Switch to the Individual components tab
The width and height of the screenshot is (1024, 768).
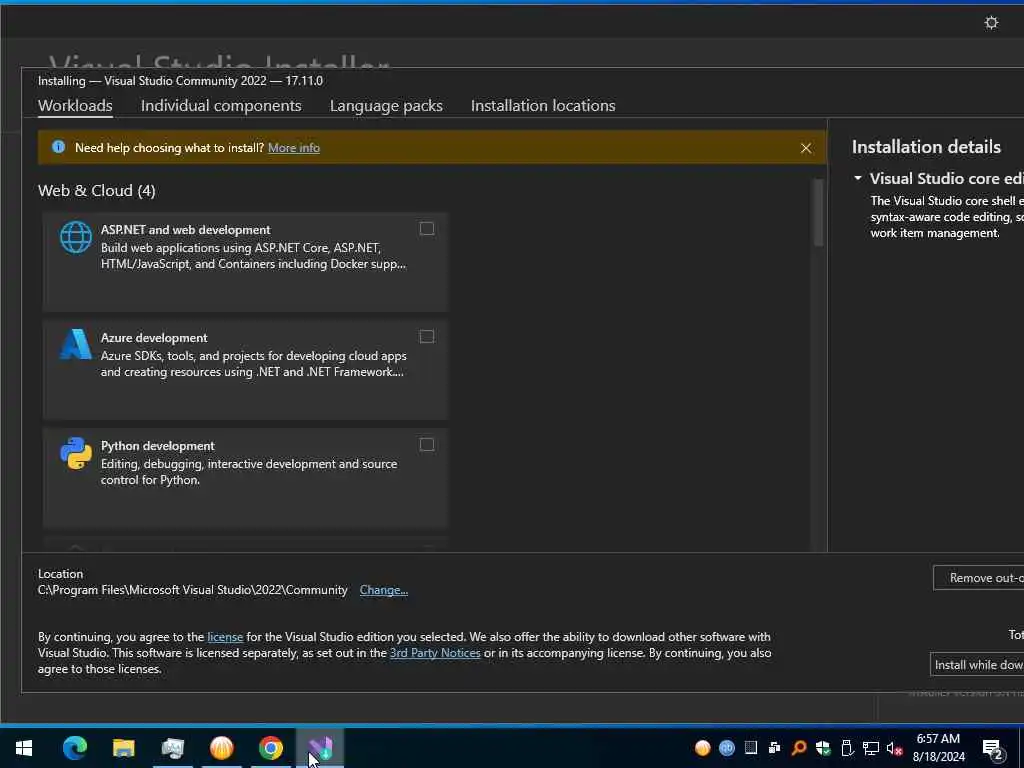[x=221, y=106]
